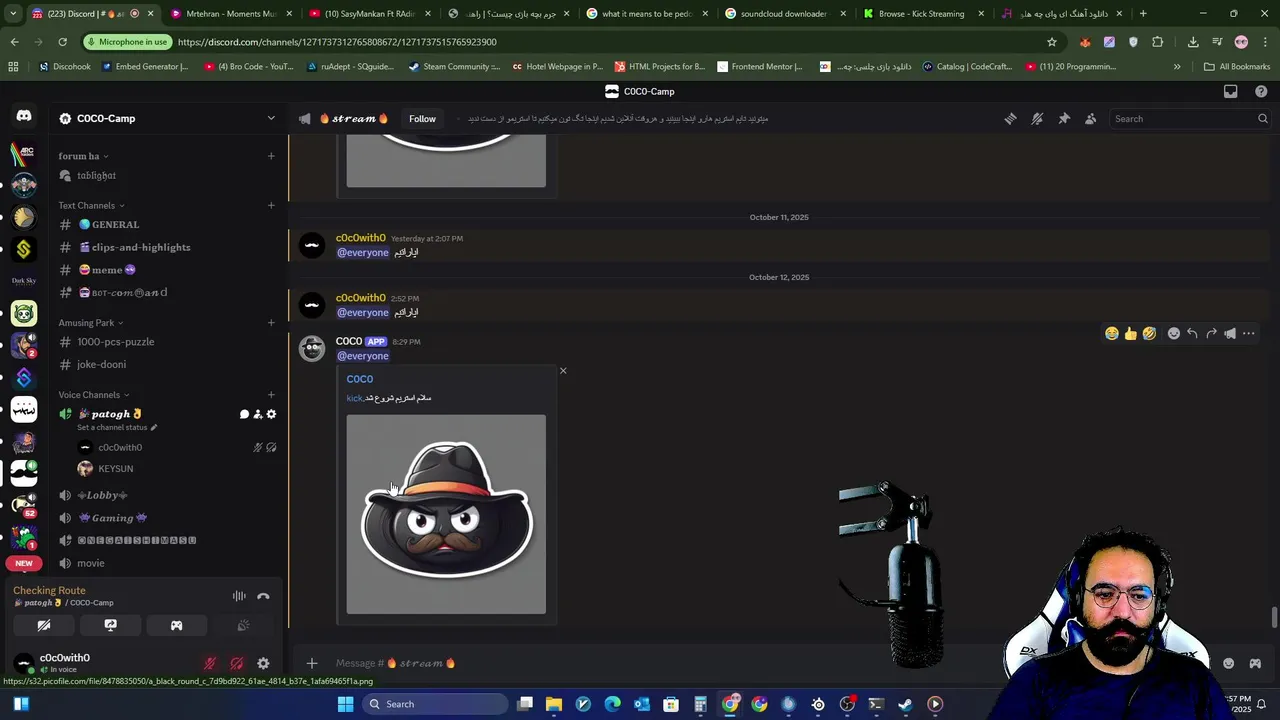1280x720 pixels.
Task: Open pinned messages in channel header
Action: pyautogui.click(x=1064, y=119)
